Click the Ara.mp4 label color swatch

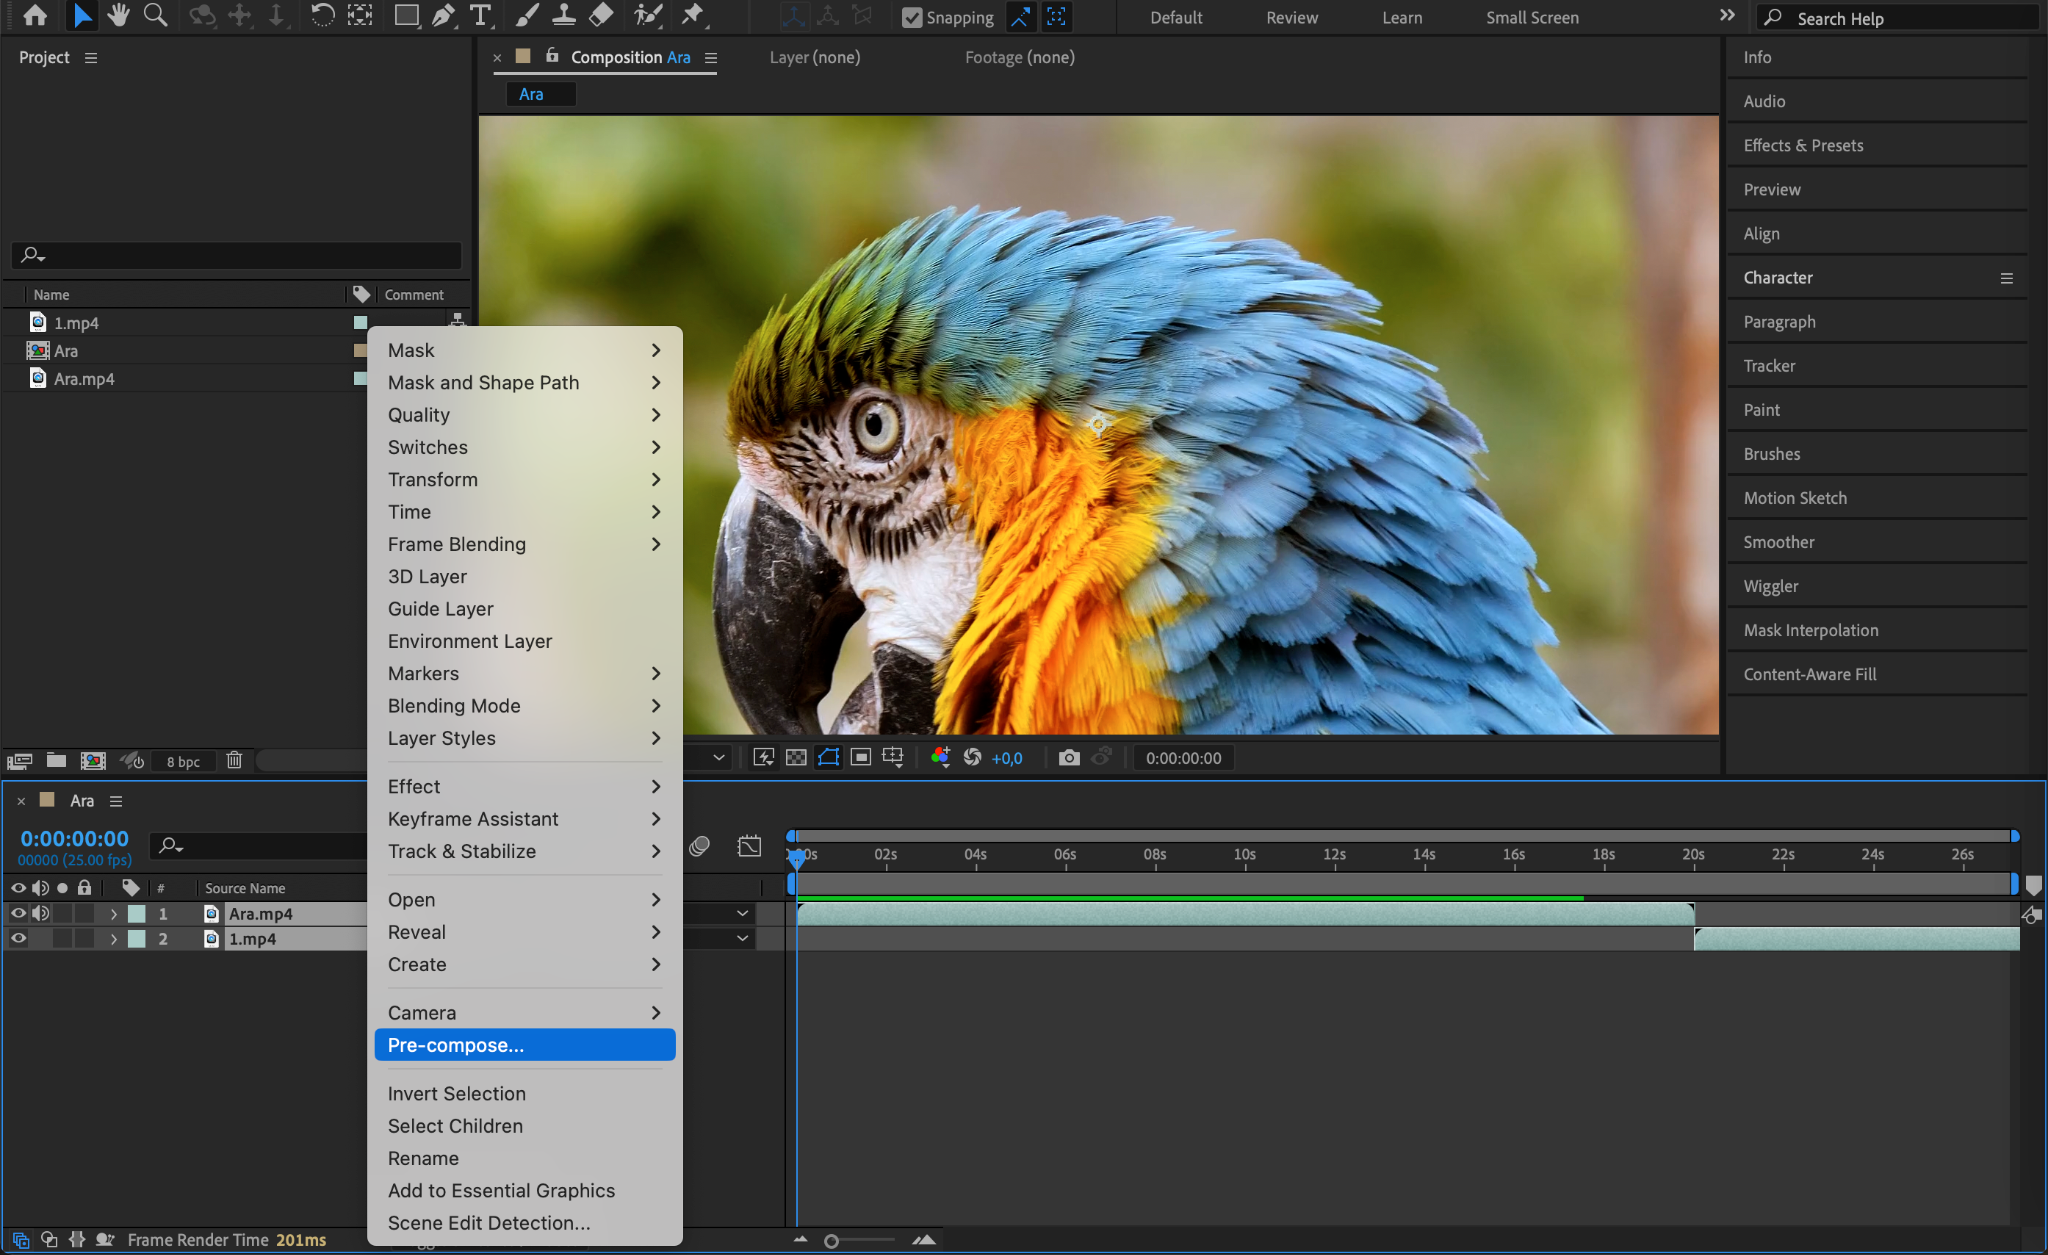point(137,914)
